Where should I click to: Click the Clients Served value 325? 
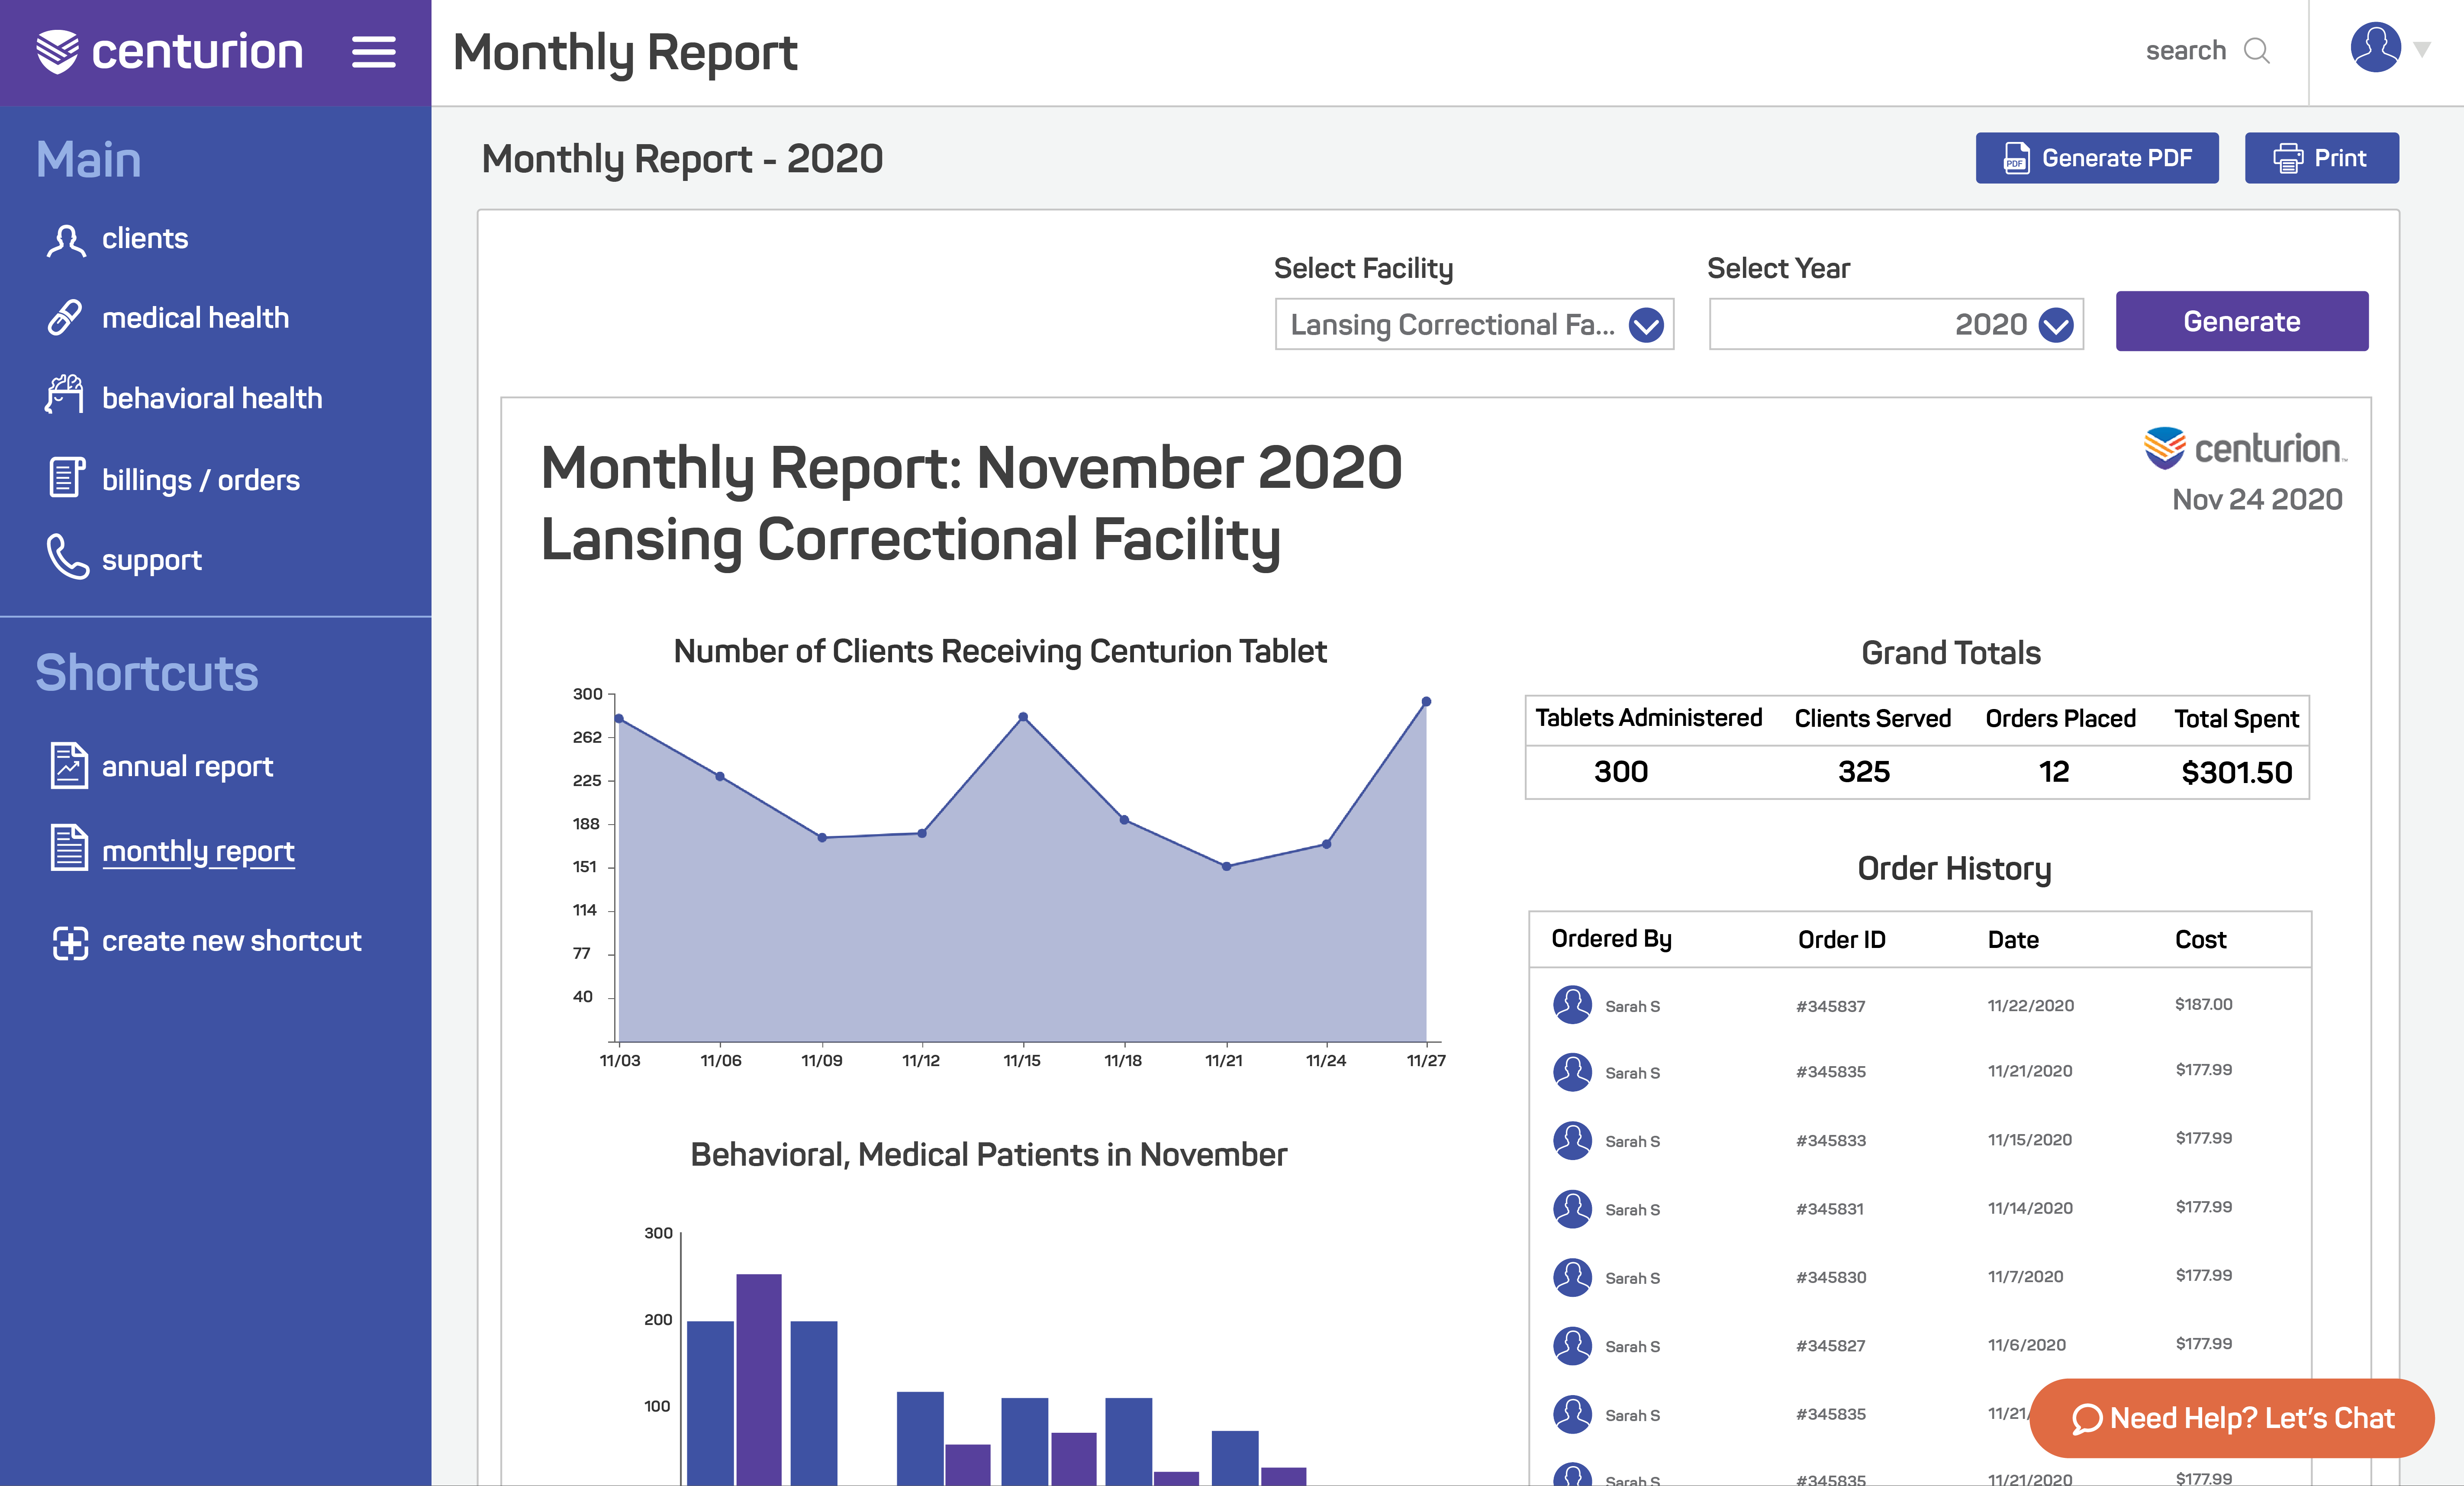(x=1864, y=771)
